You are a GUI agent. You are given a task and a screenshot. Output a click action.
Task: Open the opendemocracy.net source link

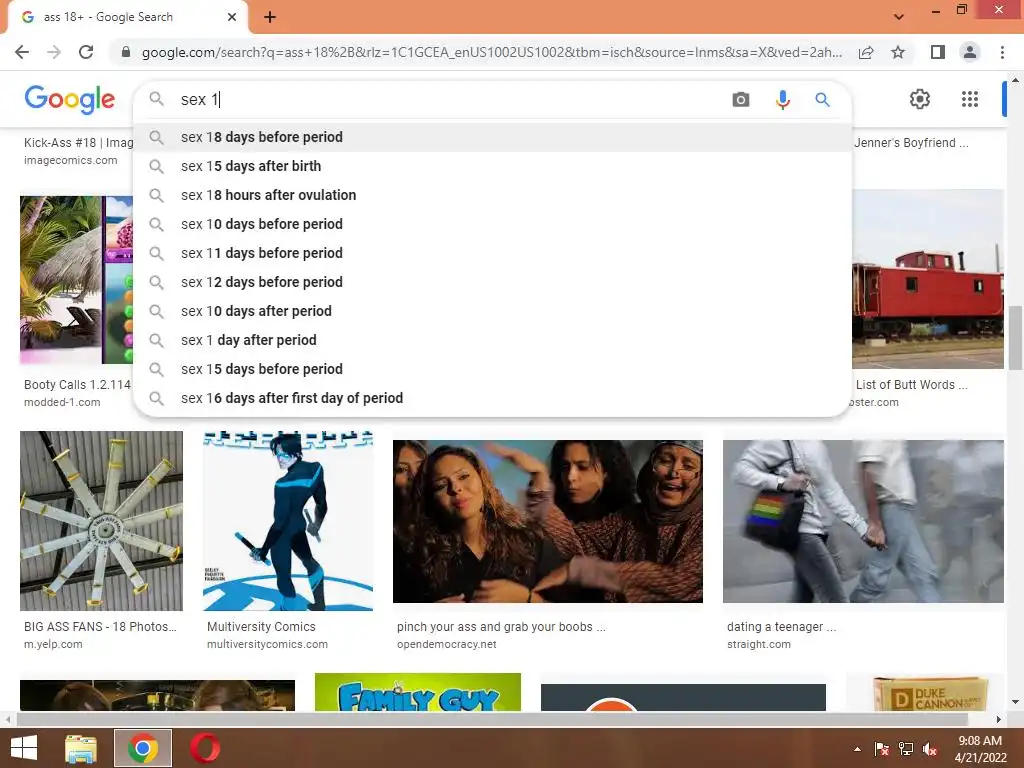447,644
